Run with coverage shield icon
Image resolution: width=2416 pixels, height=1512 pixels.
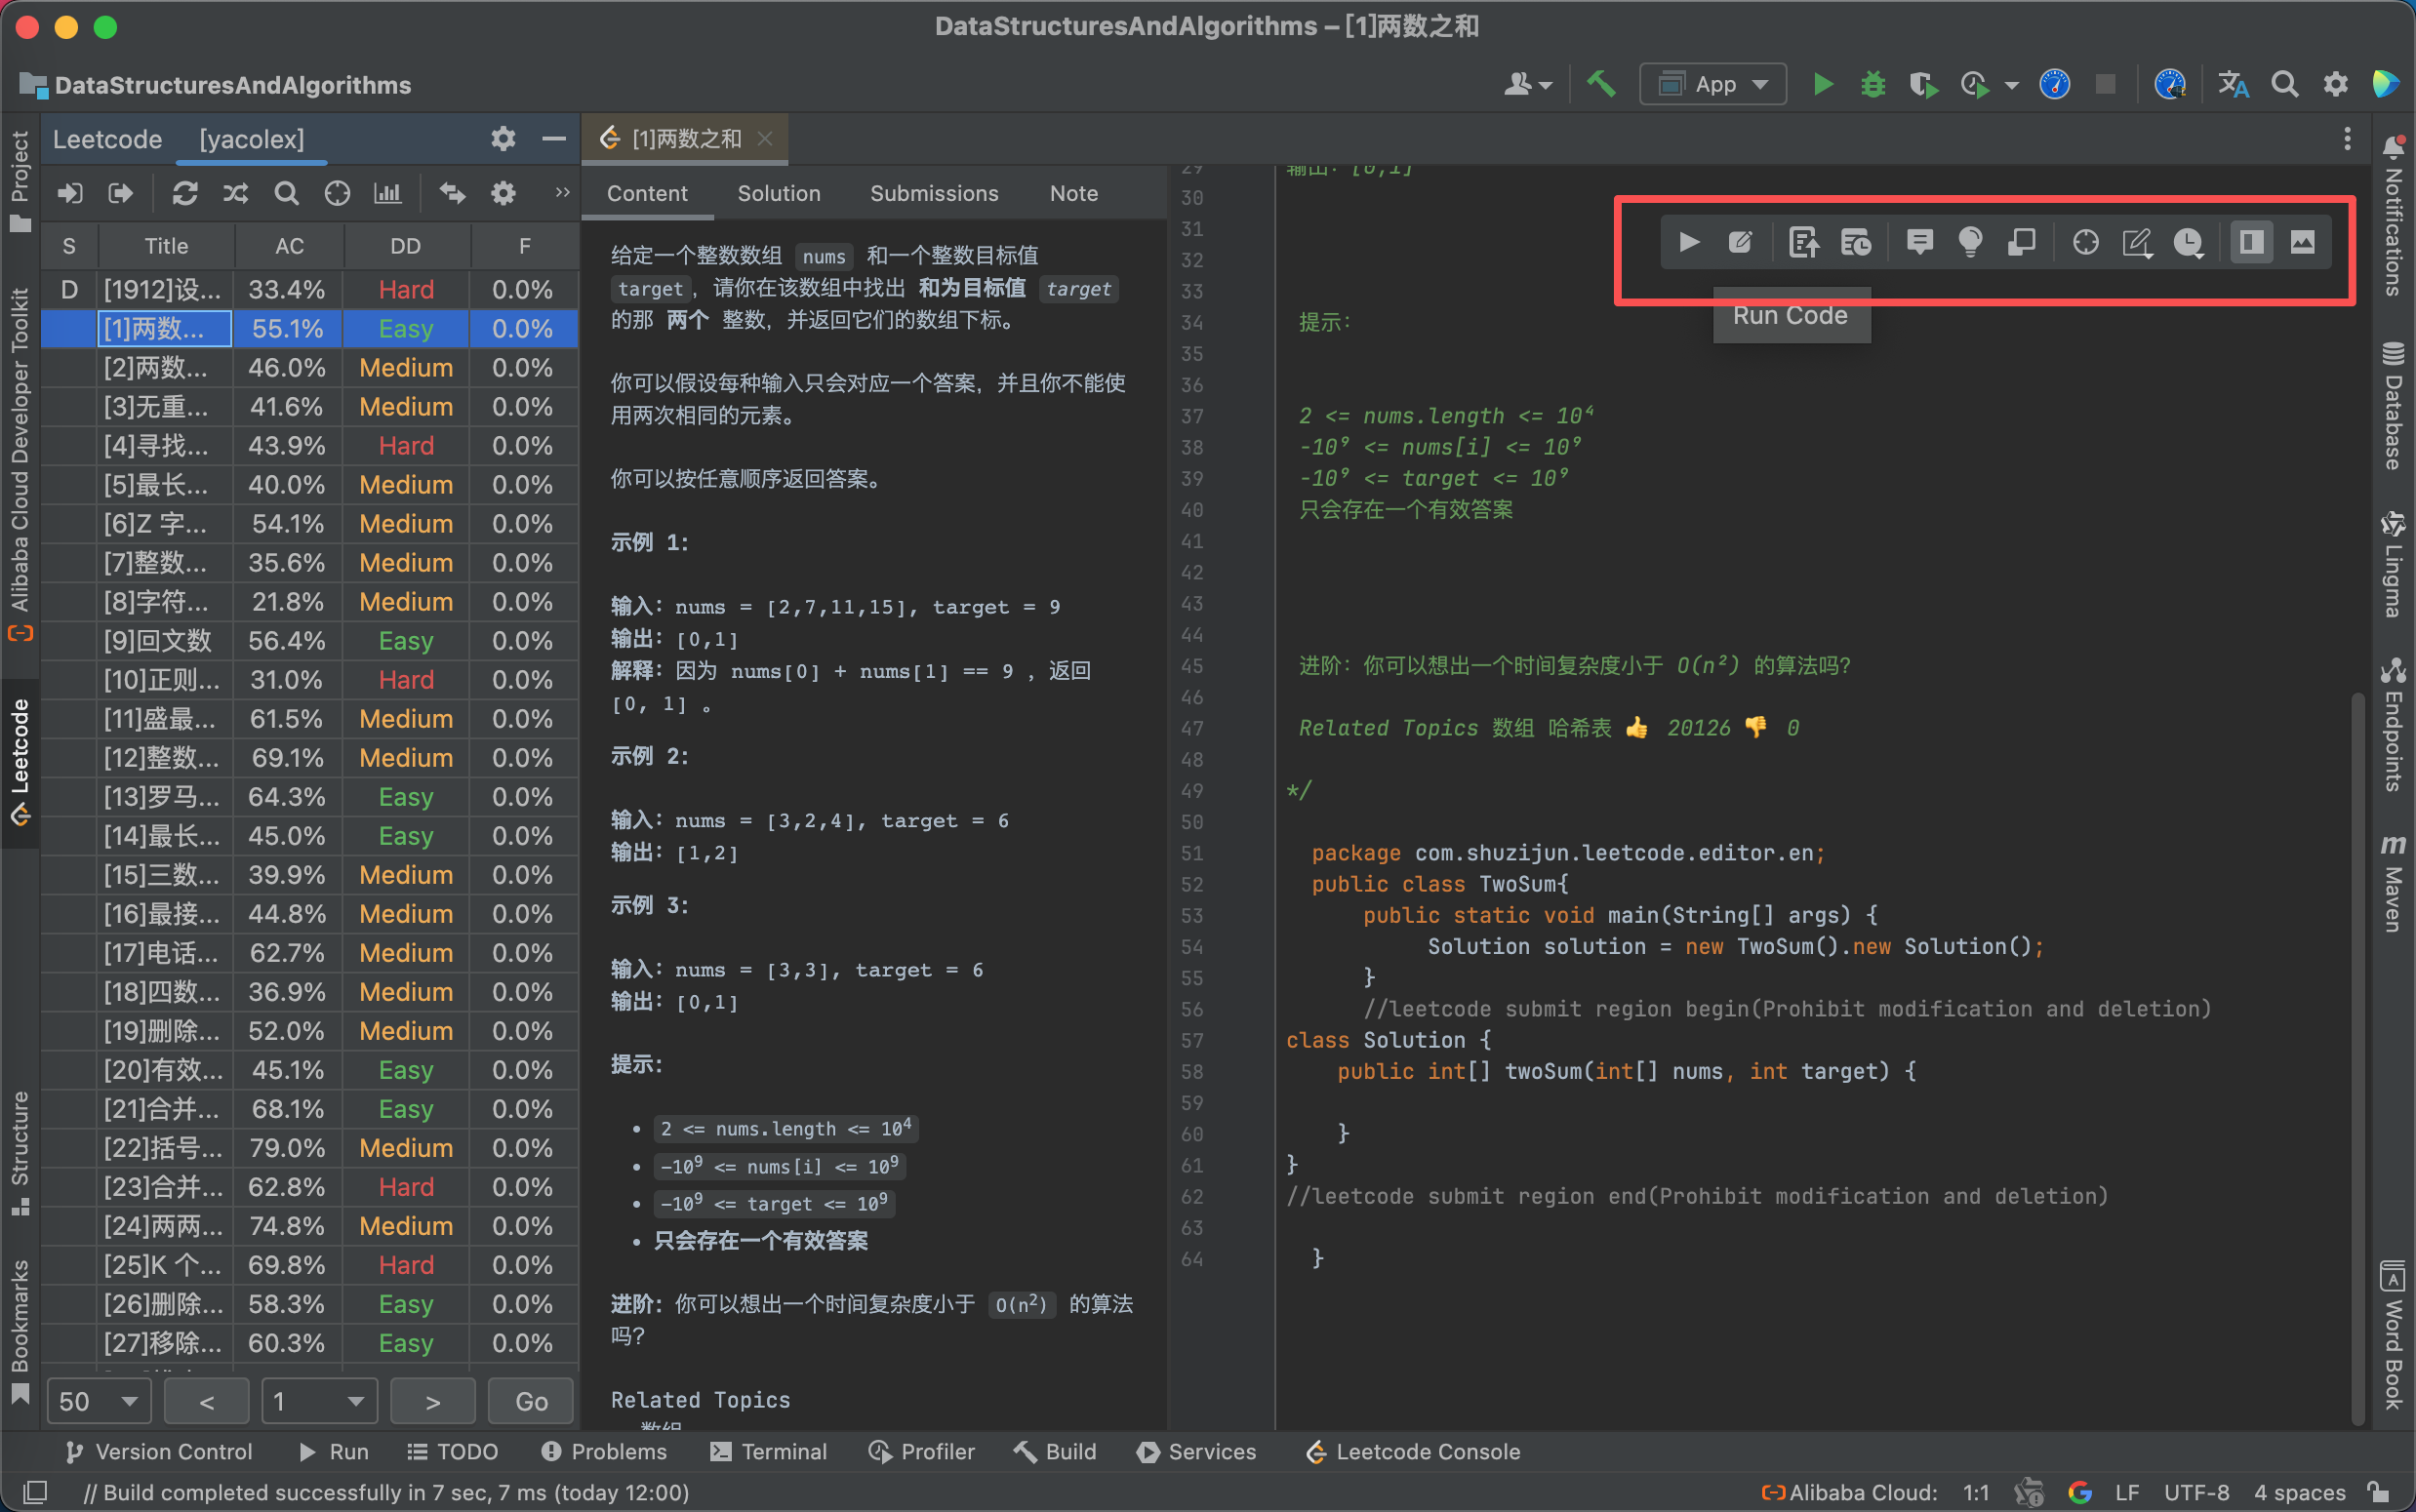[x=1922, y=84]
